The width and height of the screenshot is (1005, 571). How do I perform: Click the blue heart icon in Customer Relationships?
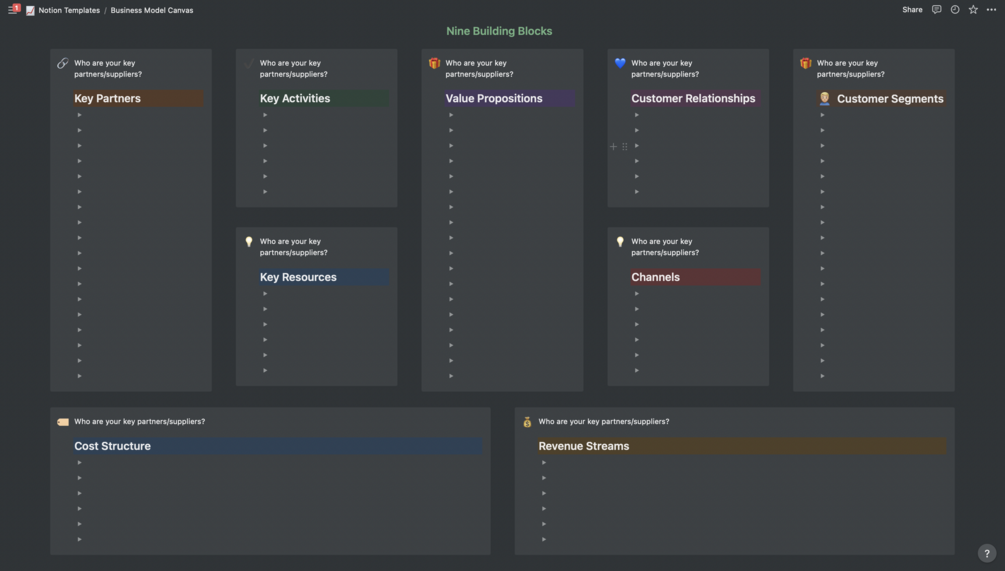pos(620,63)
